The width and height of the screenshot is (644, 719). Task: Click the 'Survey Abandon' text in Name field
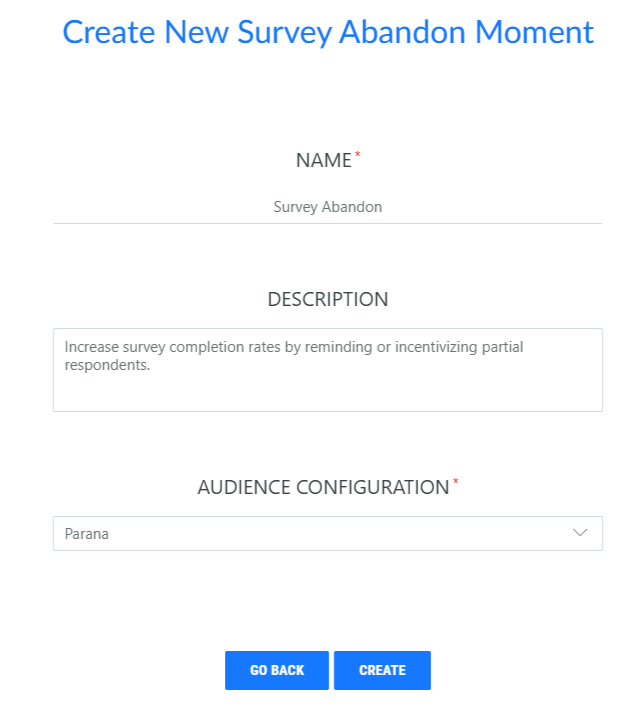(327, 207)
